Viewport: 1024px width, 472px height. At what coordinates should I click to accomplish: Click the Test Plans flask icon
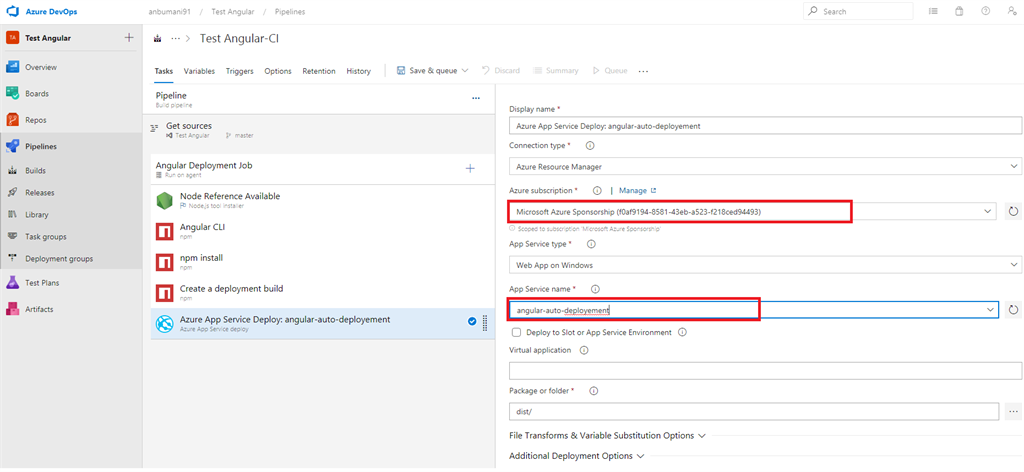coord(12,283)
